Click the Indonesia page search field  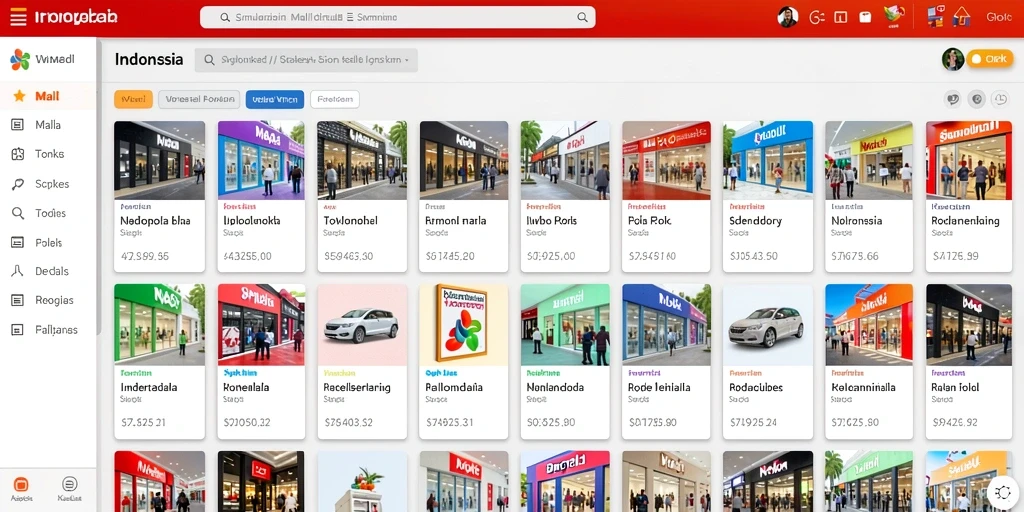tap(306, 60)
